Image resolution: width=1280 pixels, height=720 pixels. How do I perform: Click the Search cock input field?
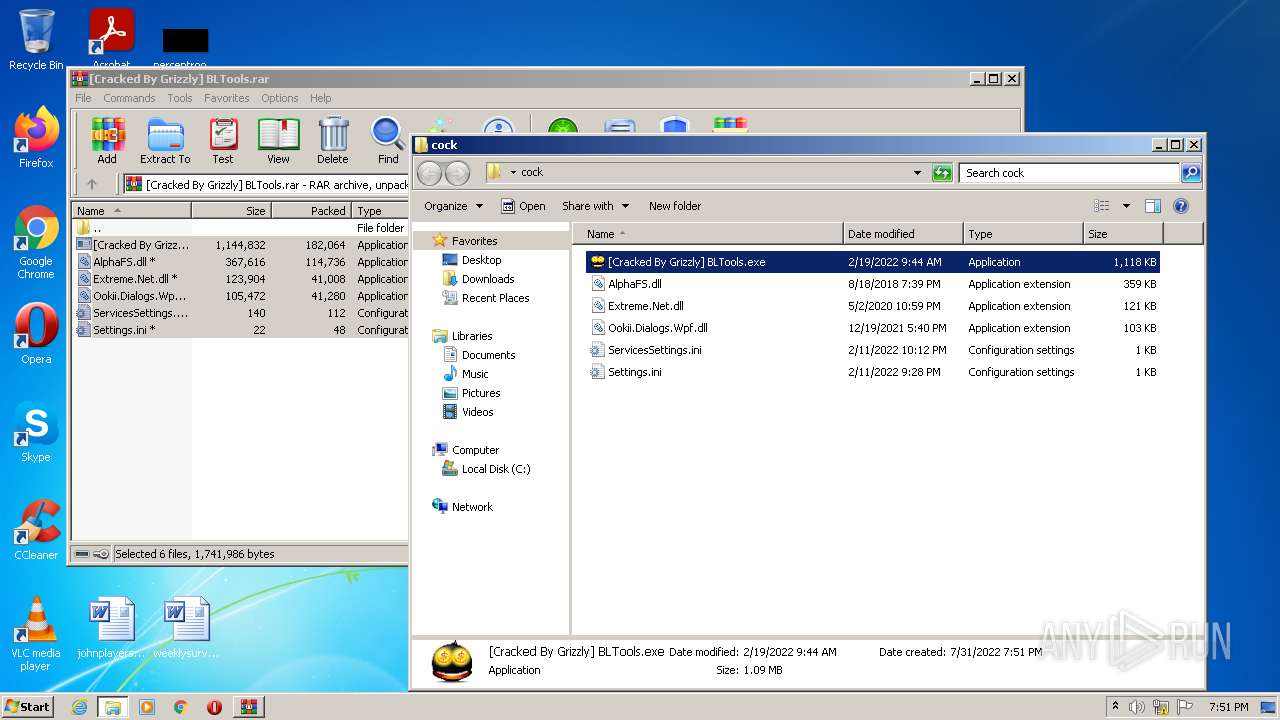[x=1069, y=173]
